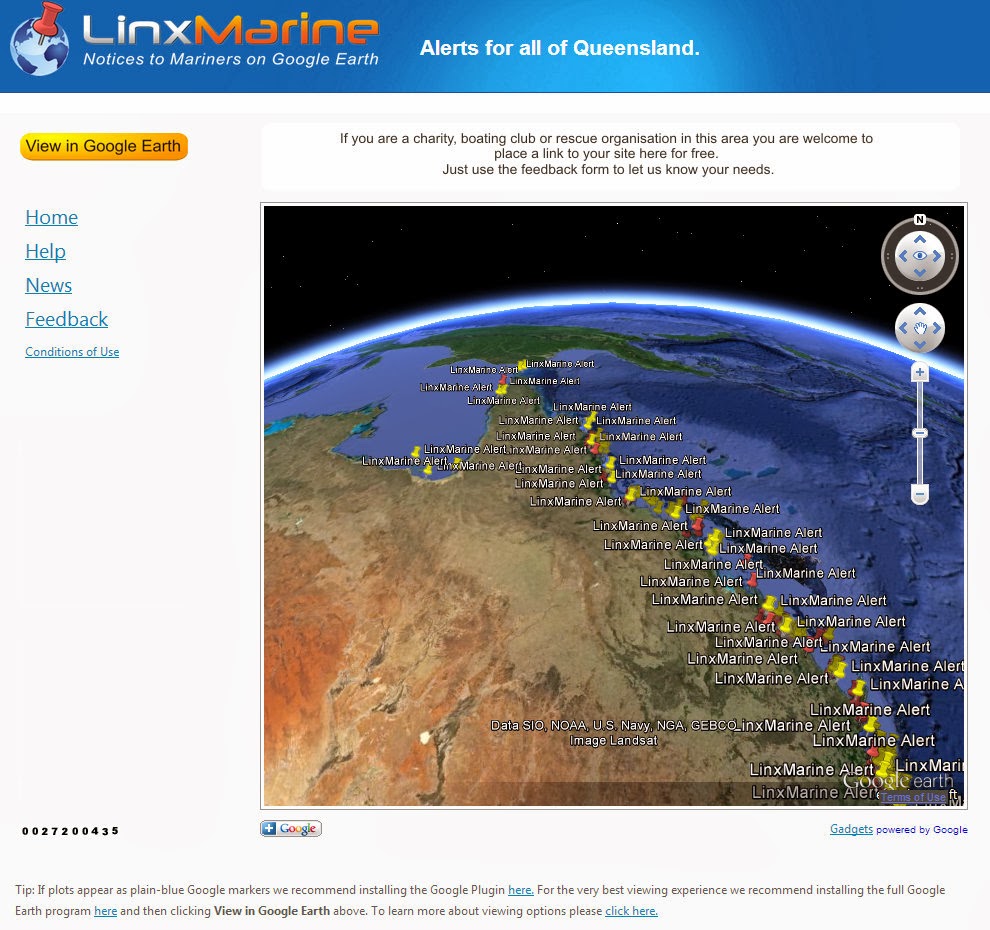990x930 pixels.
Task: Click the visitor counter 0027200435
Action: [x=70, y=831]
